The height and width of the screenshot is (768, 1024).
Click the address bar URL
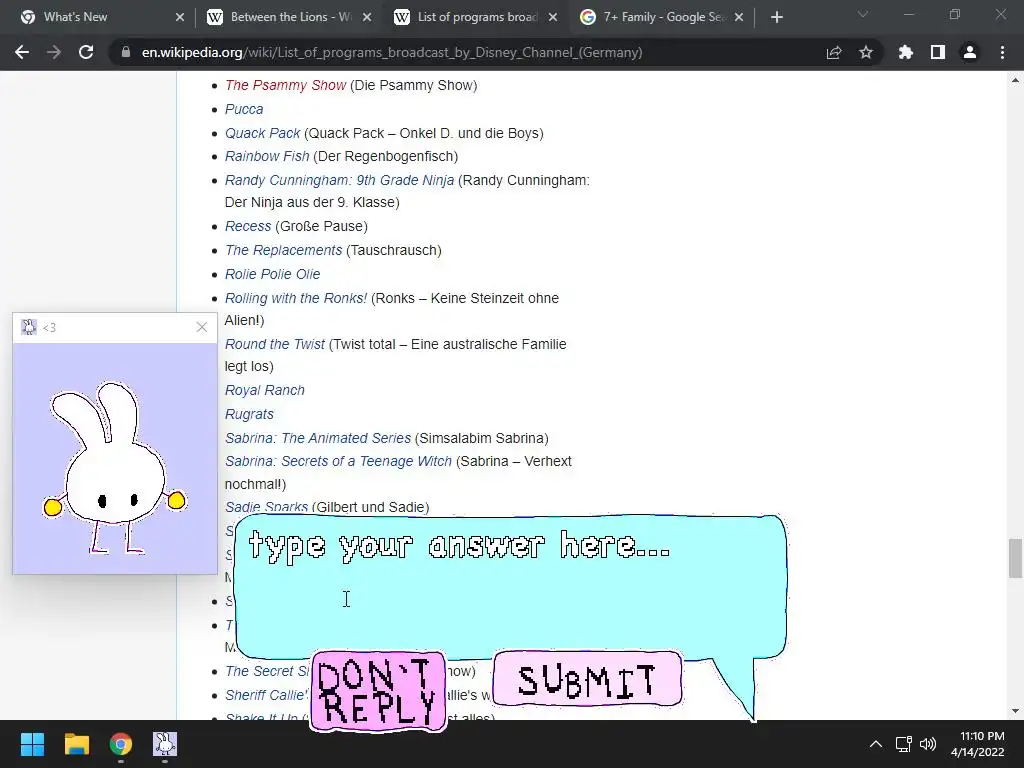392,52
